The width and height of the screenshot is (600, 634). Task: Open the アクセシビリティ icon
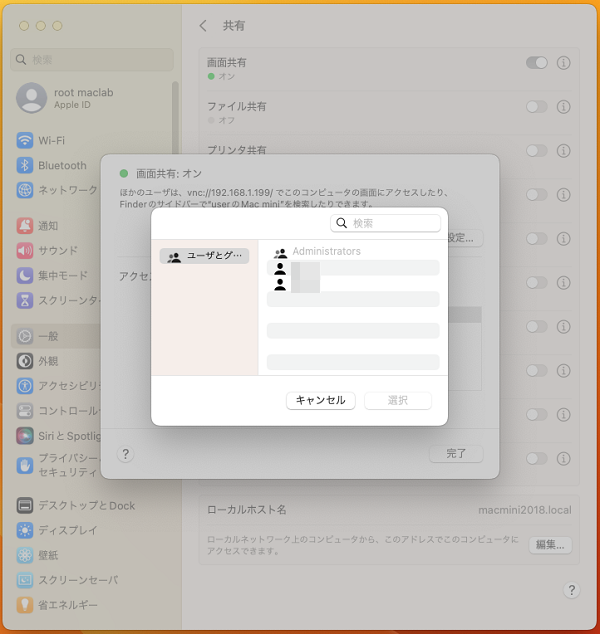tap(25, 386)
